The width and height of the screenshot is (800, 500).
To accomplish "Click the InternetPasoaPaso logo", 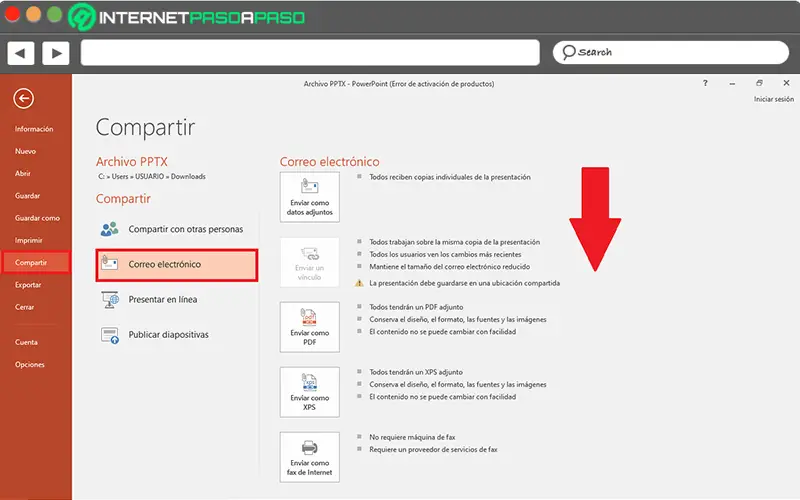I will (187, 17).
